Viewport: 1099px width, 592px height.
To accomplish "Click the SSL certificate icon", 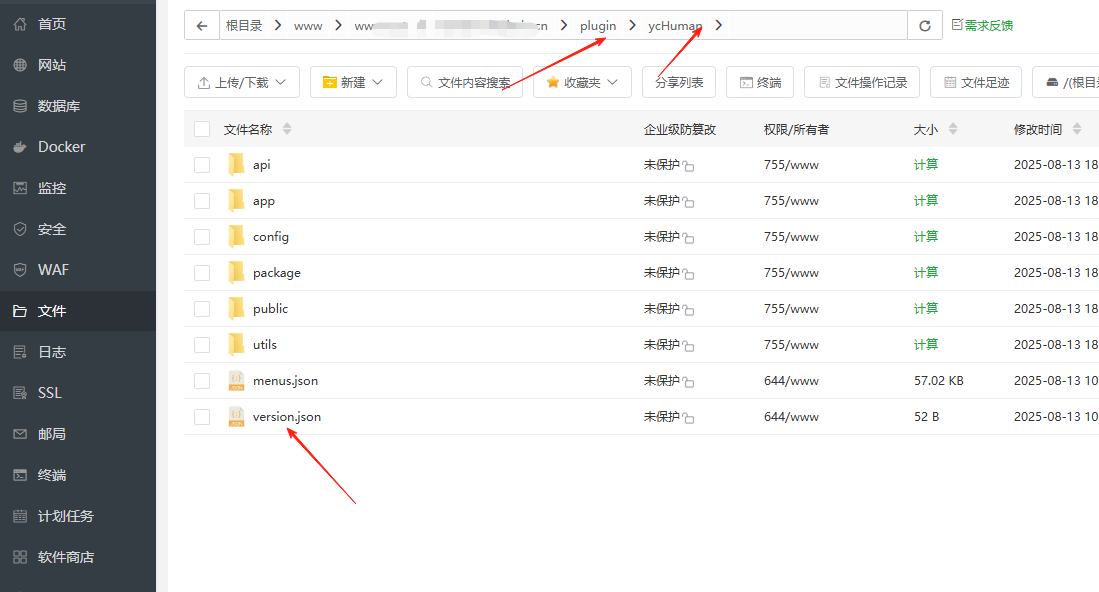I will [x=20, y=393].
